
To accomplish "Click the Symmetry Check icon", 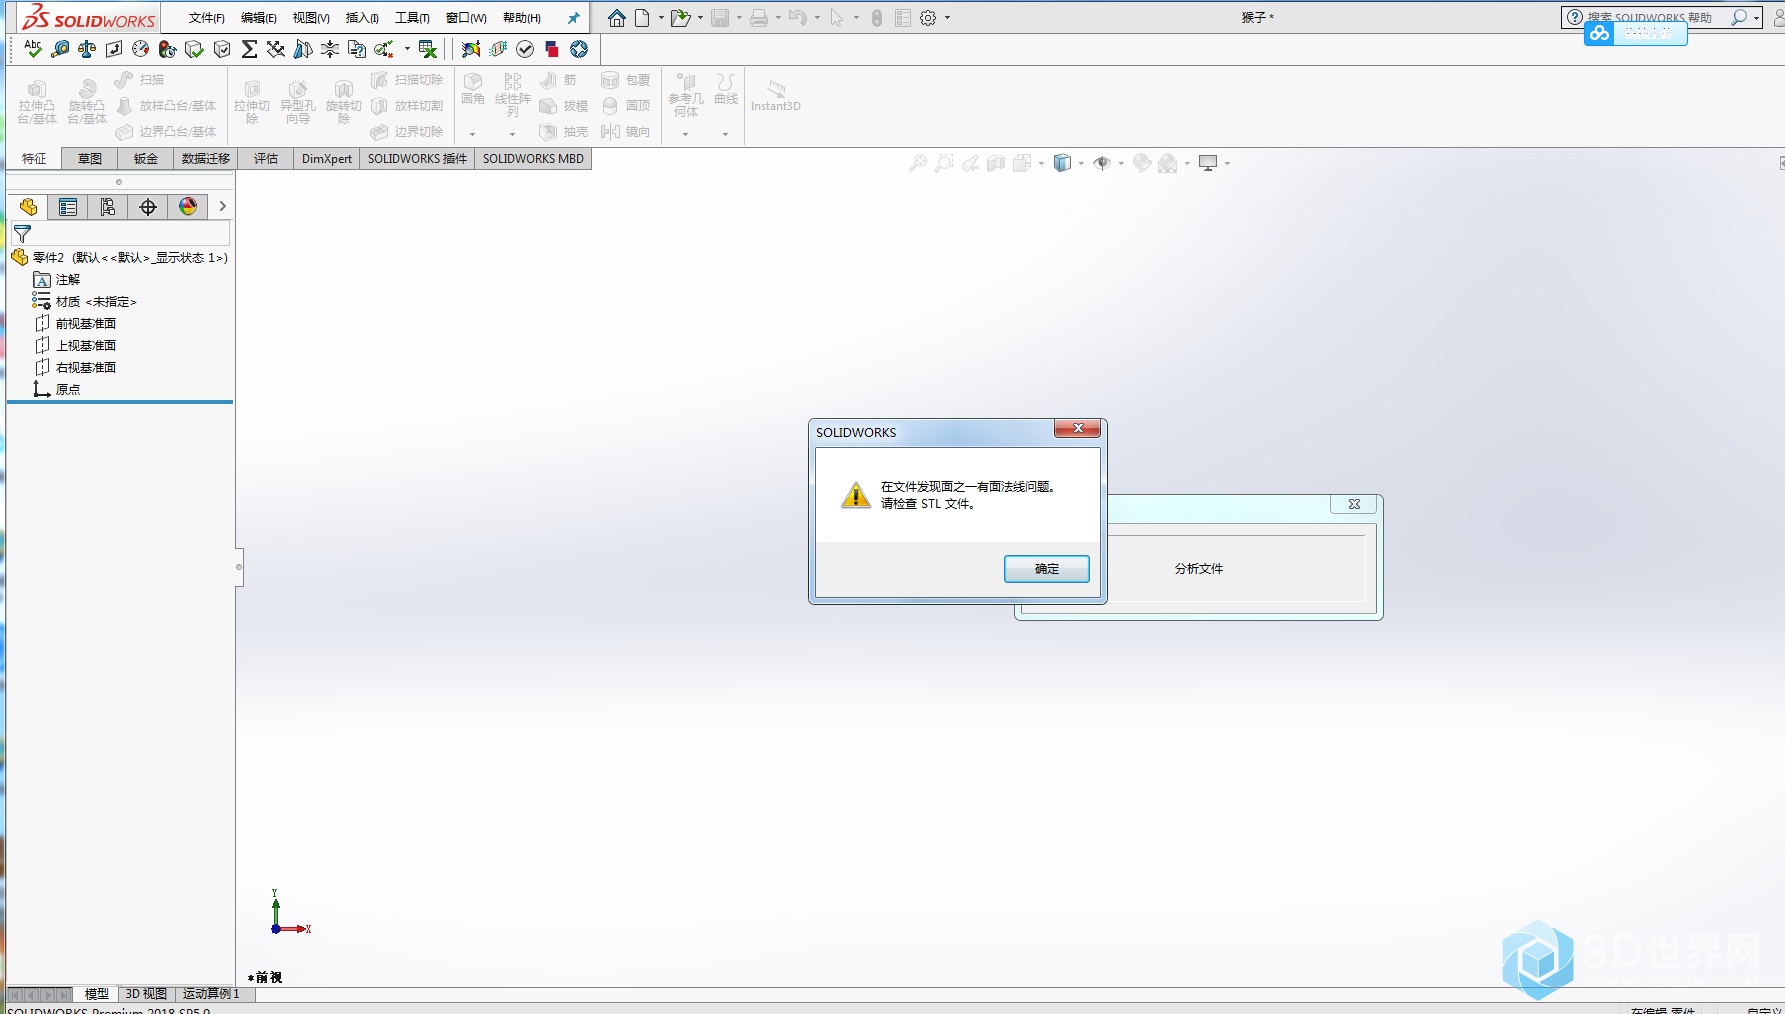I will pyautogui.click(x=330, y=49).
